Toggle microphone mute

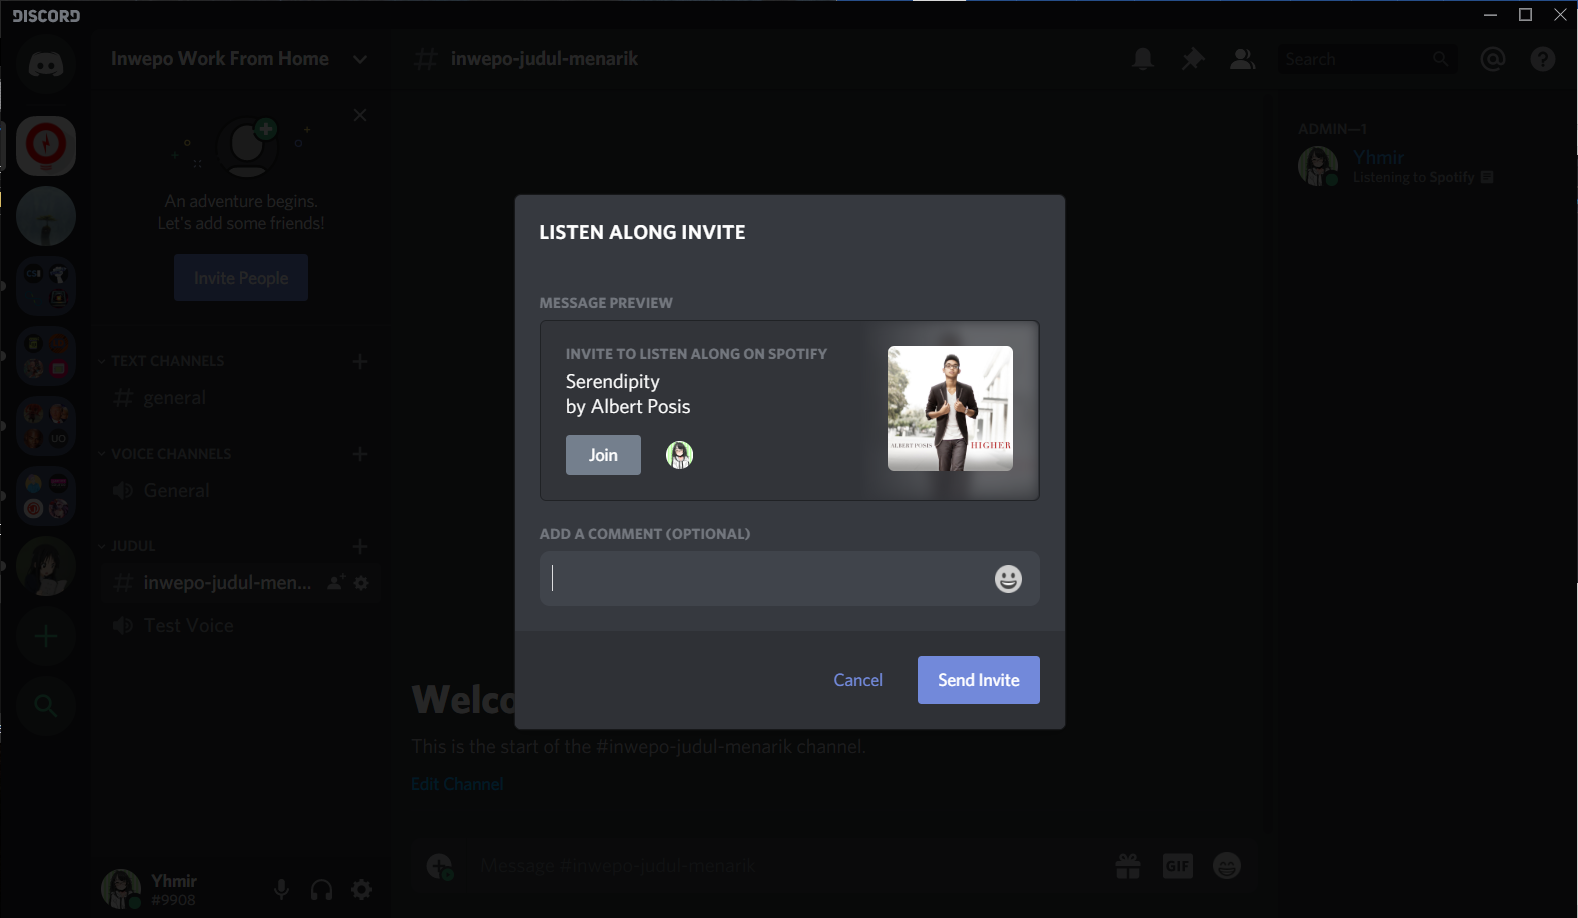[x=282, y=889]
